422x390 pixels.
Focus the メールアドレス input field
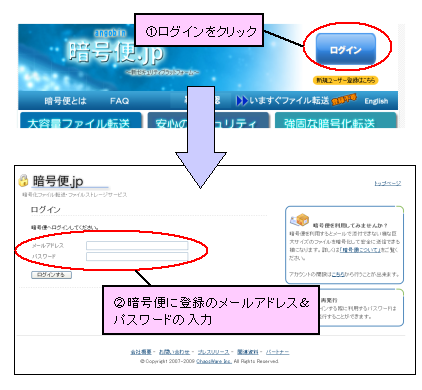point(137,246)
